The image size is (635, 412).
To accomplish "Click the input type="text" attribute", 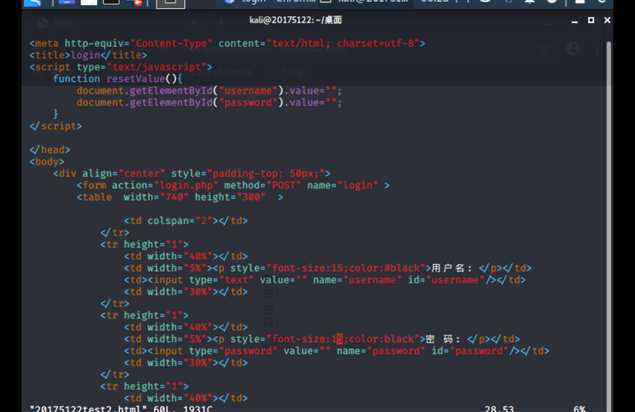I will [x=221, y=280].
